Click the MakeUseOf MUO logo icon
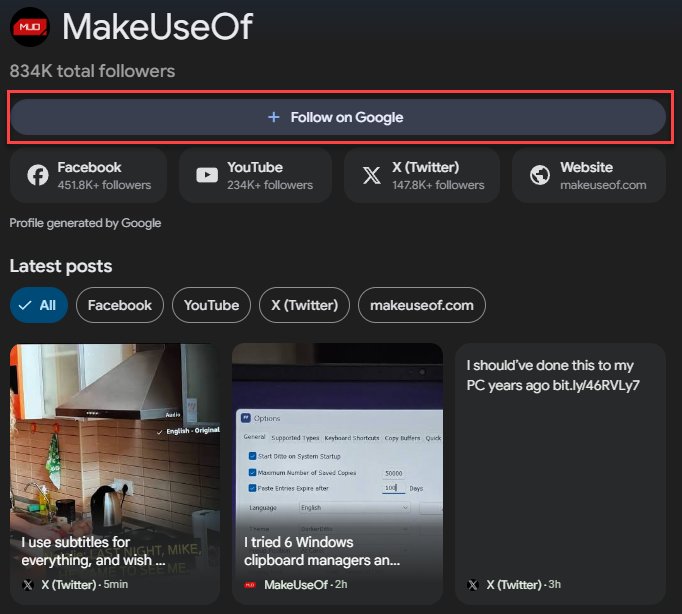682x614 pixels. pos(30,27)
